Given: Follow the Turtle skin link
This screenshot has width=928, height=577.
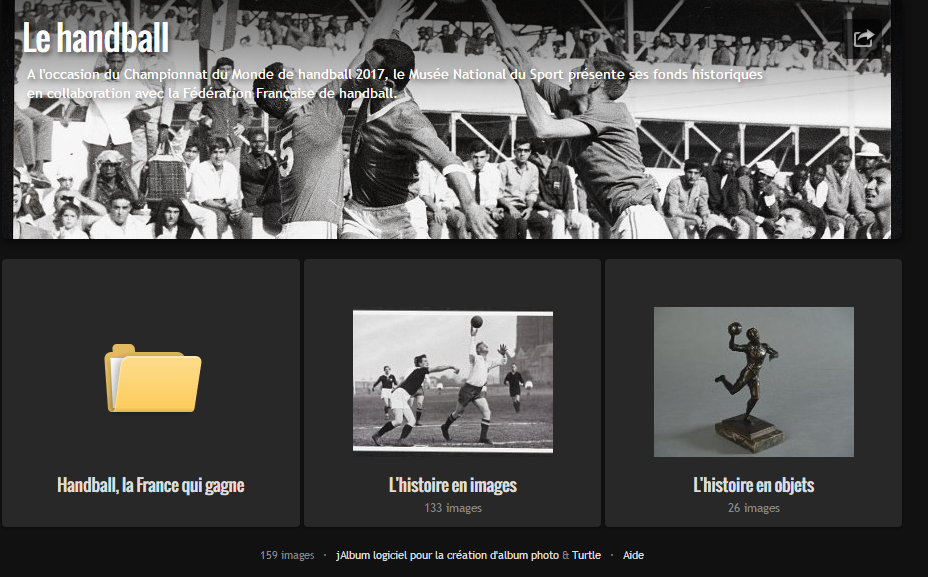Looking at the screenshot, I should pos(586,555).
